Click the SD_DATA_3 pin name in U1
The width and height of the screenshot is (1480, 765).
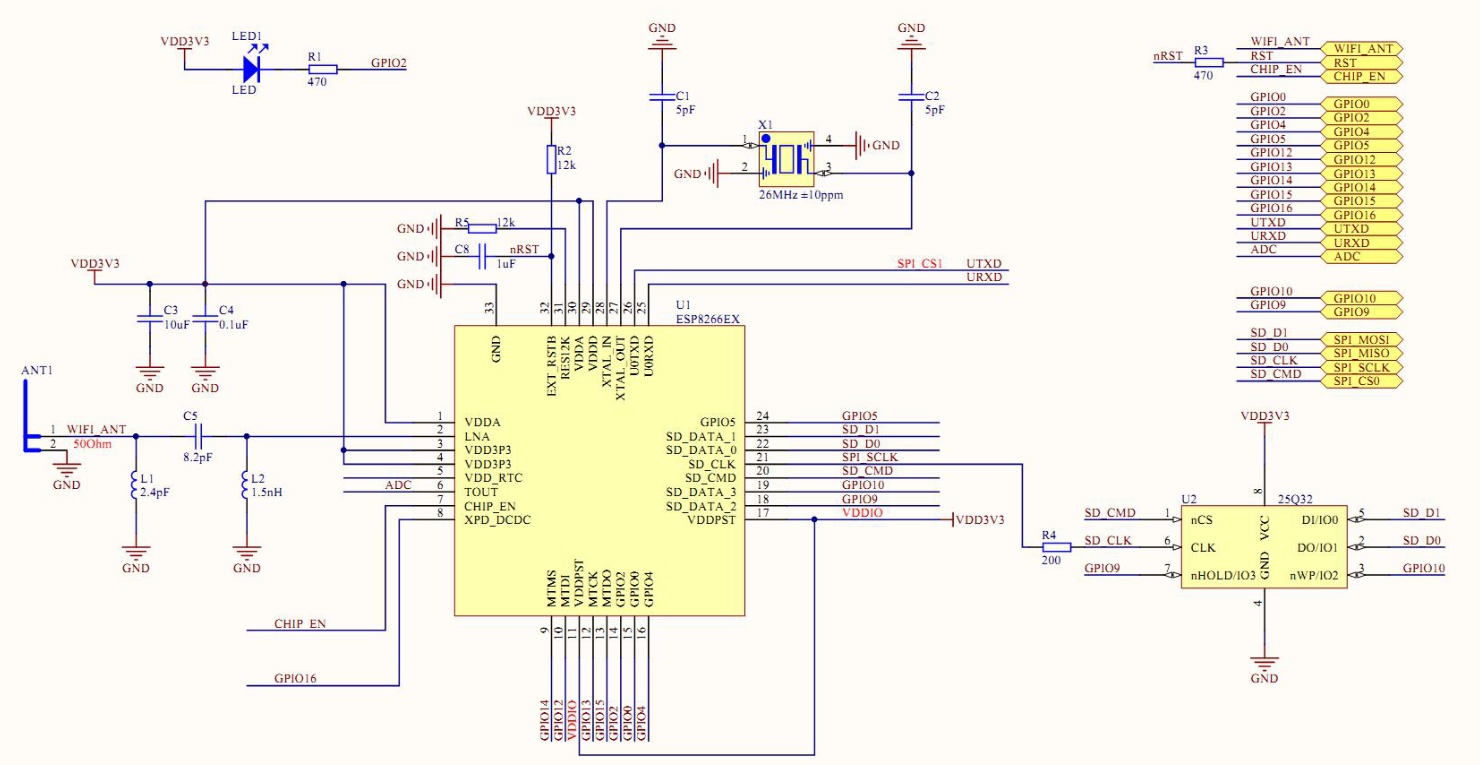coord(699,492)
